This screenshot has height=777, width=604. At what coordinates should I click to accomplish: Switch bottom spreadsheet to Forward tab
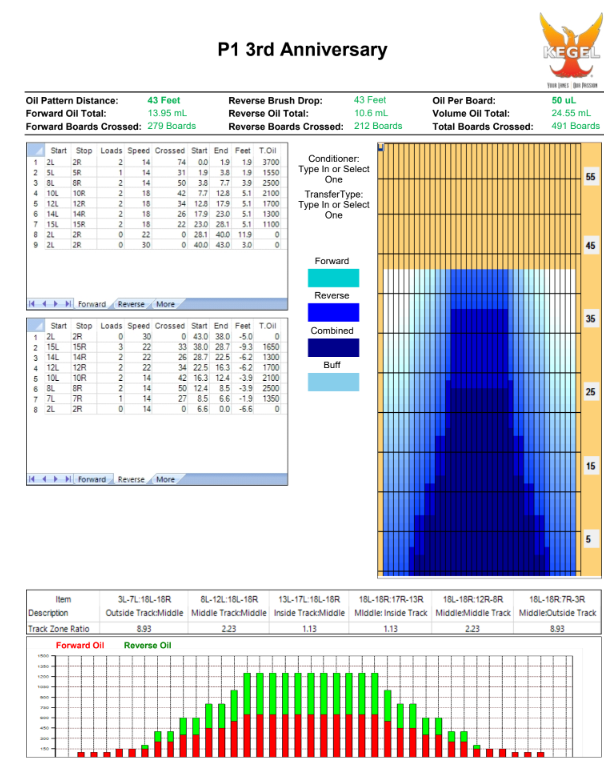(x=92, y=479)
